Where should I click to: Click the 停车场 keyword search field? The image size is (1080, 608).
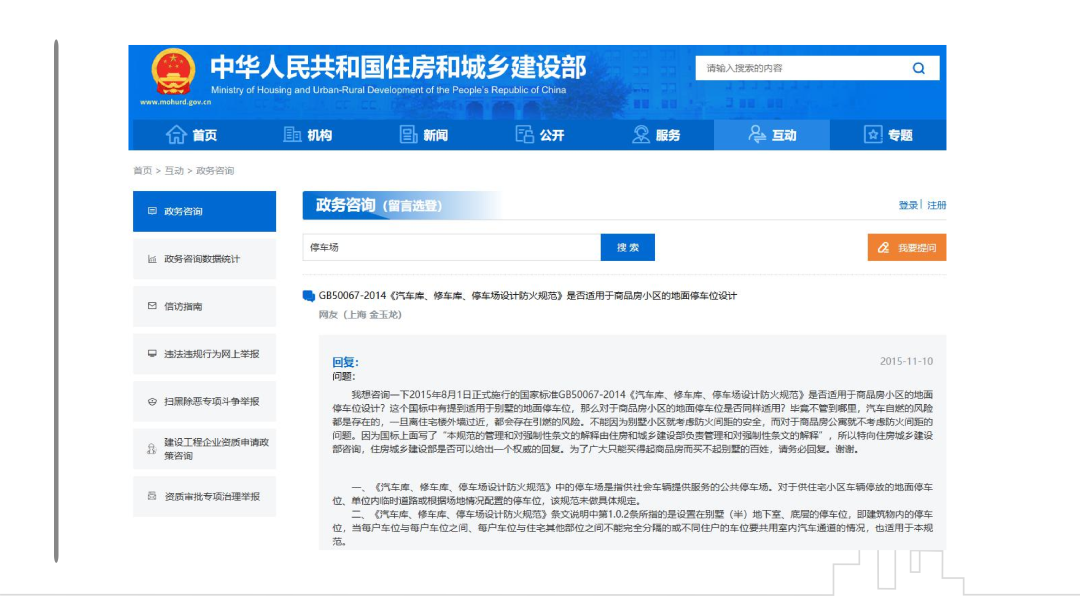point(451,247)
